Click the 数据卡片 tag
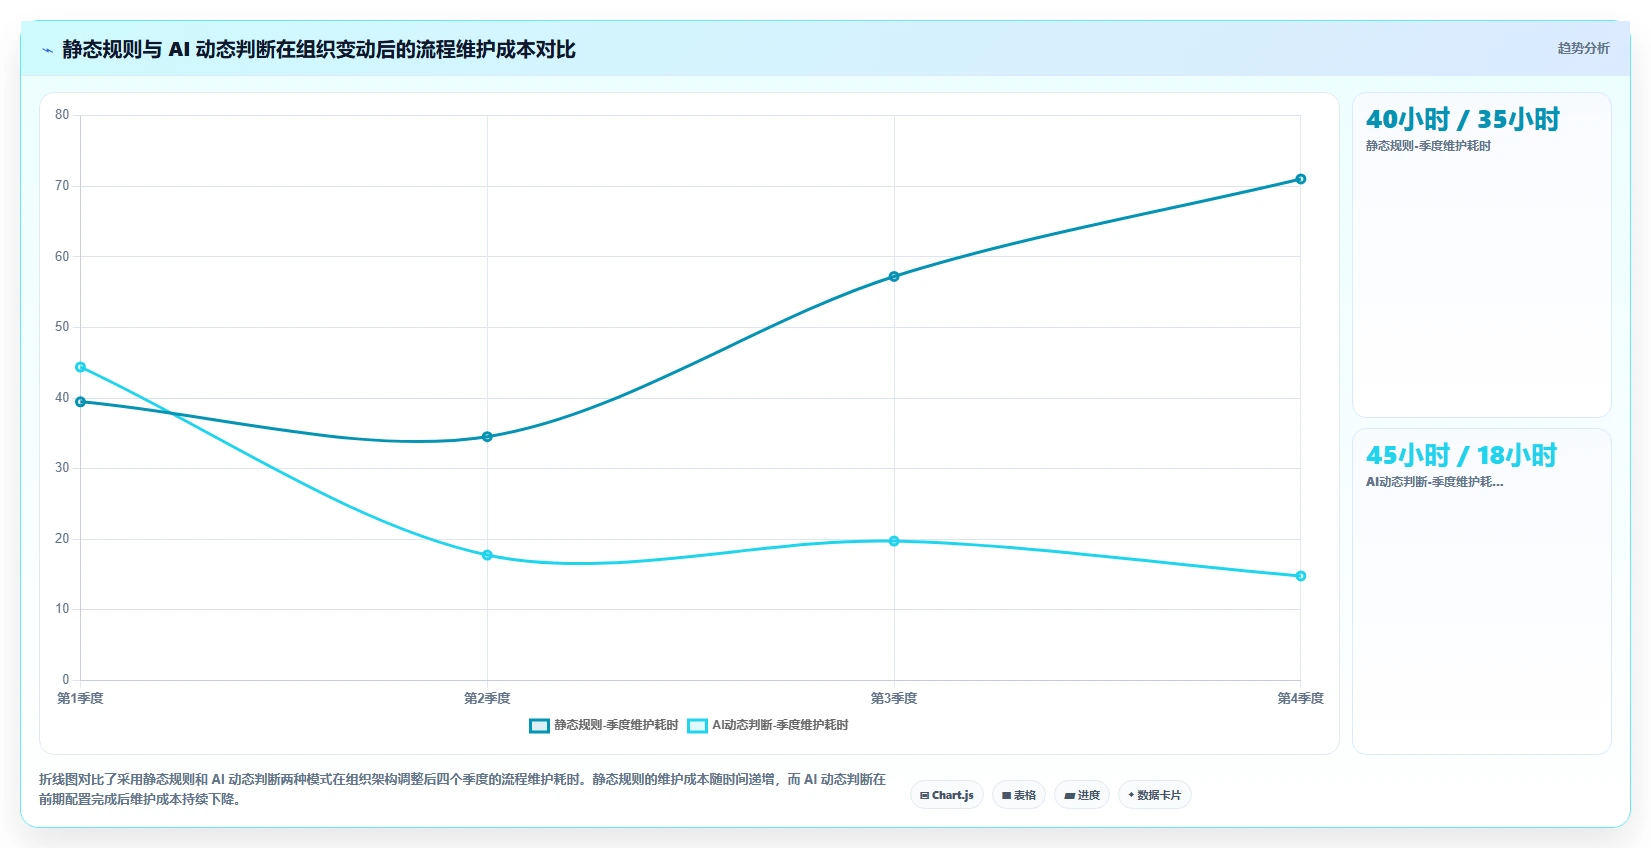Image resolution: width=1651 pixels, height=848 pixels. [x=1155, y=795]
